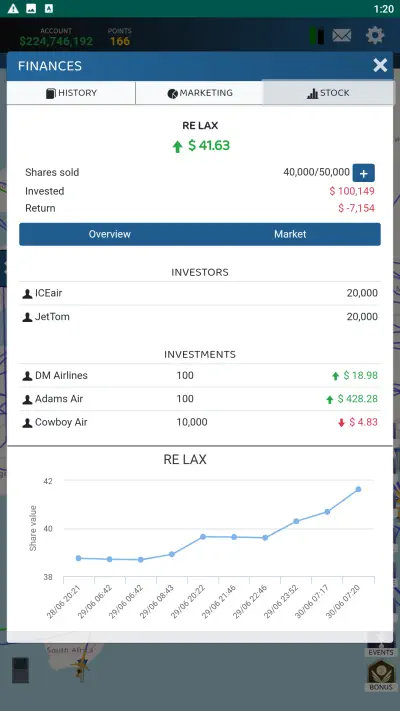This screenshot has height=711, width=400.
Task: Tap the ICEair investor person icon
Action: coord(27,293)
